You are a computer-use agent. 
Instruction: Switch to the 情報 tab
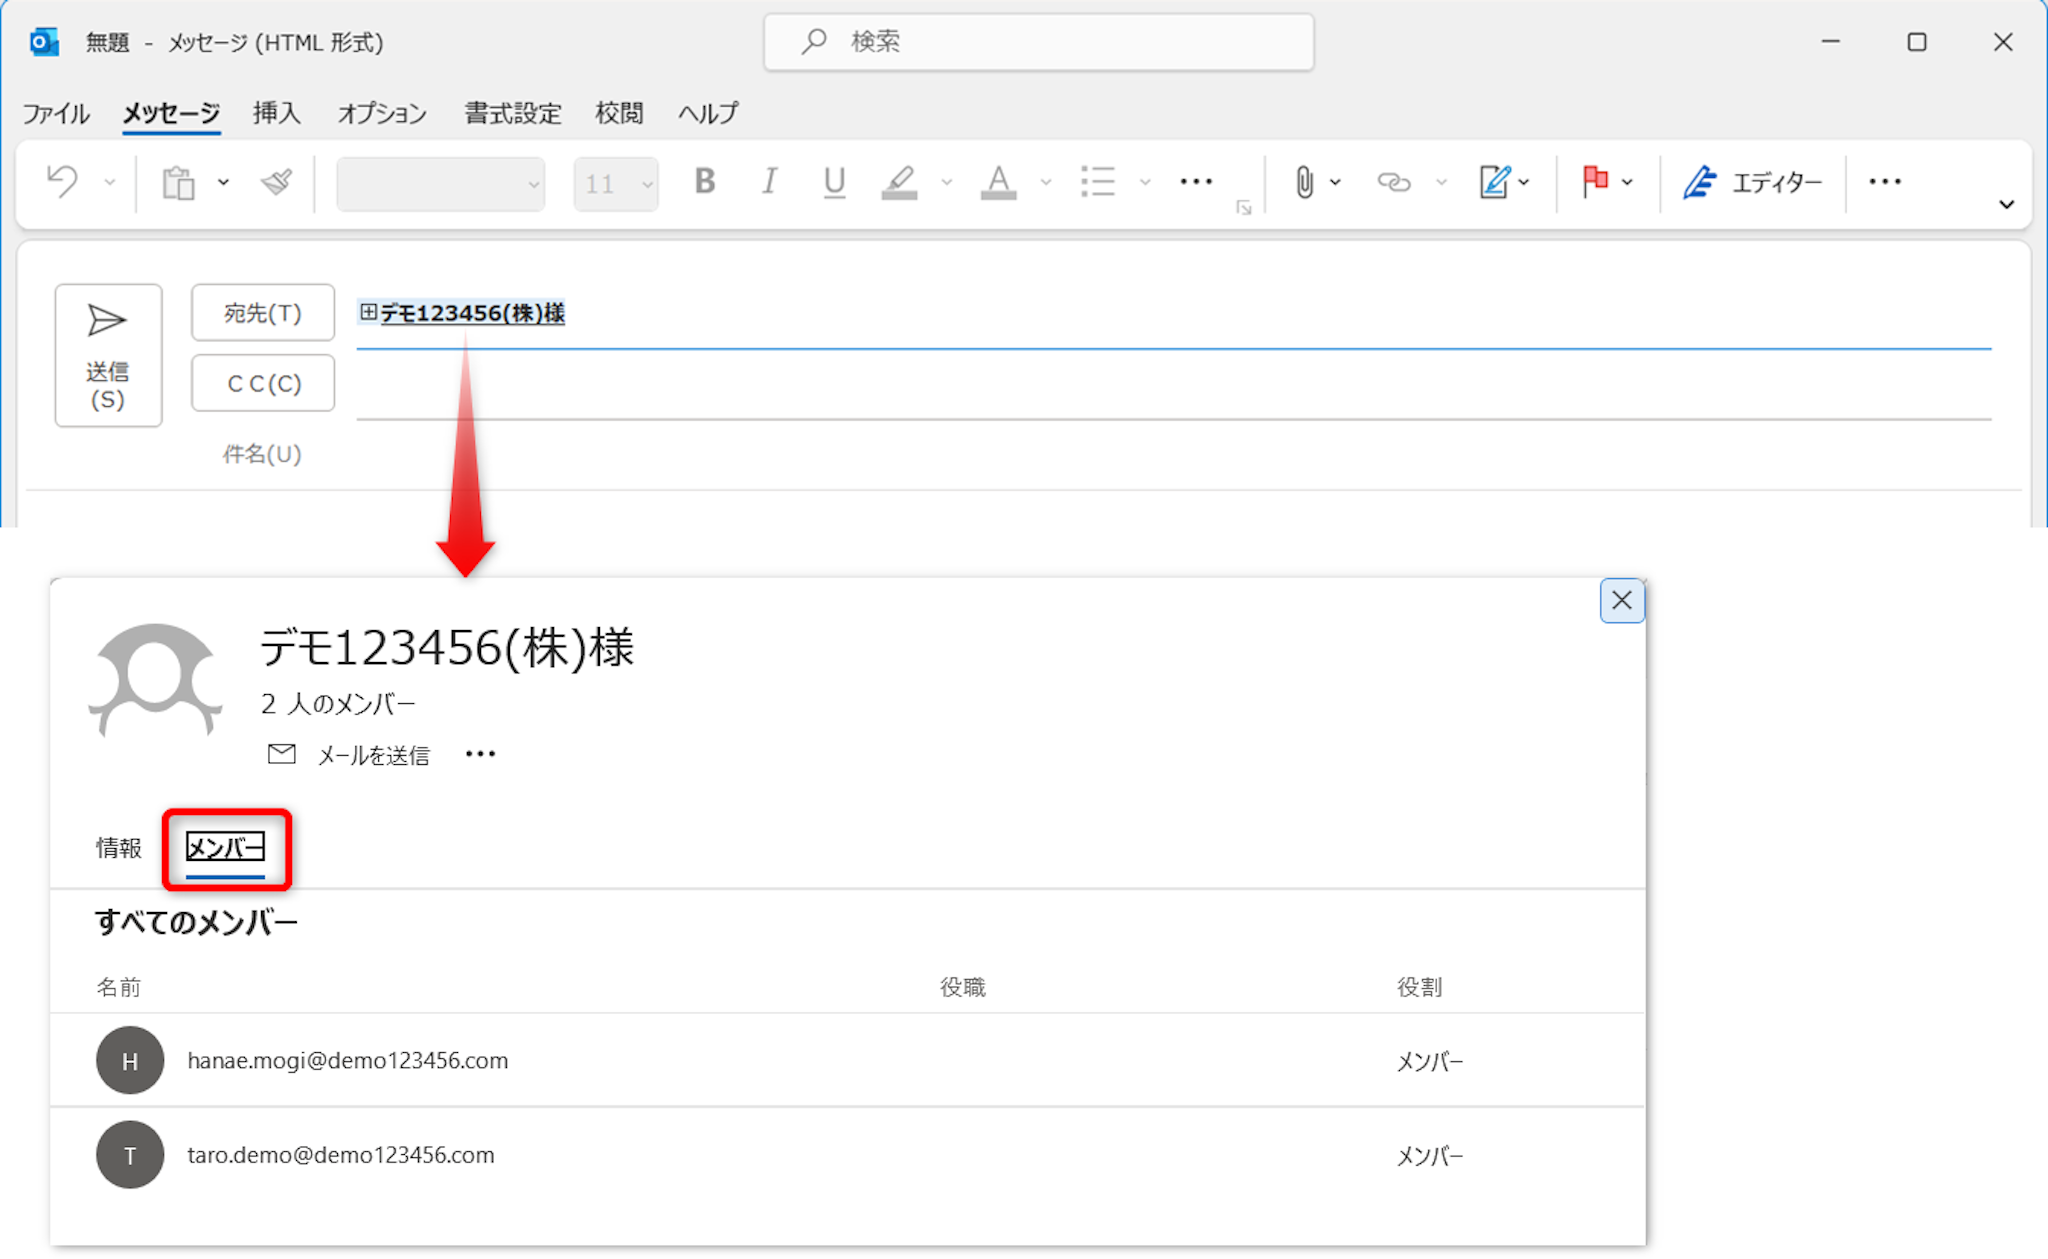119,848
